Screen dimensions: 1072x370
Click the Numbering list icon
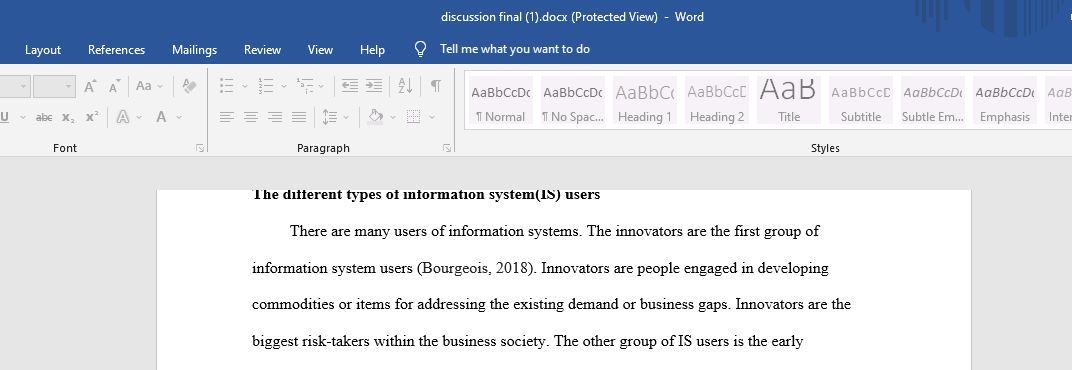click(265, 86)
